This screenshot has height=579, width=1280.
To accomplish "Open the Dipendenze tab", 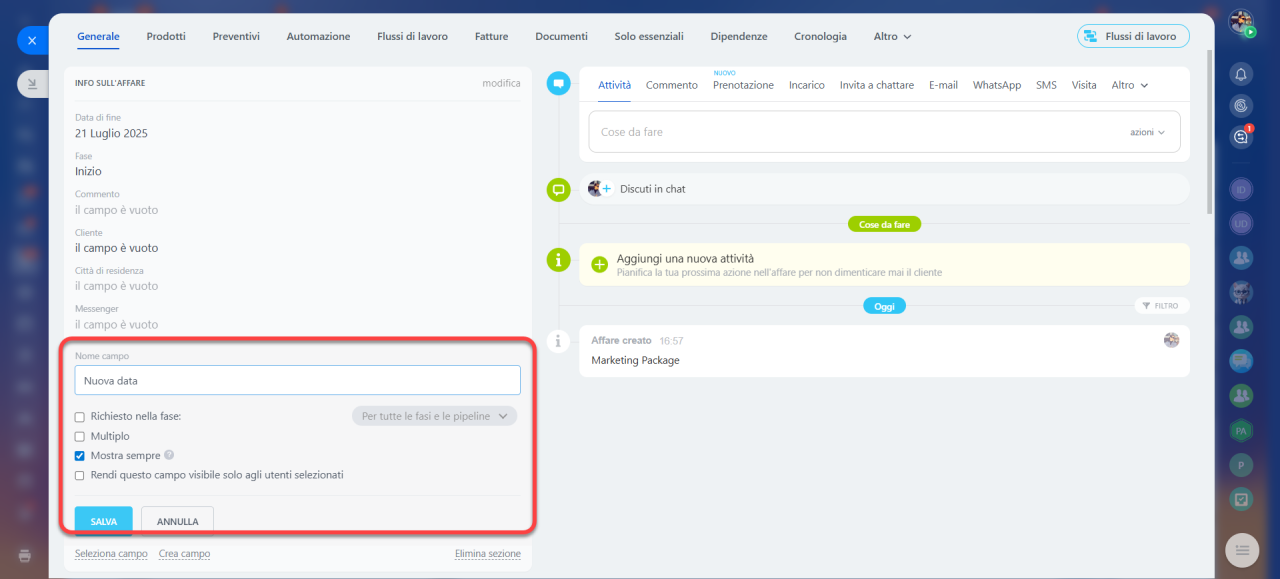I will [739, 36].
